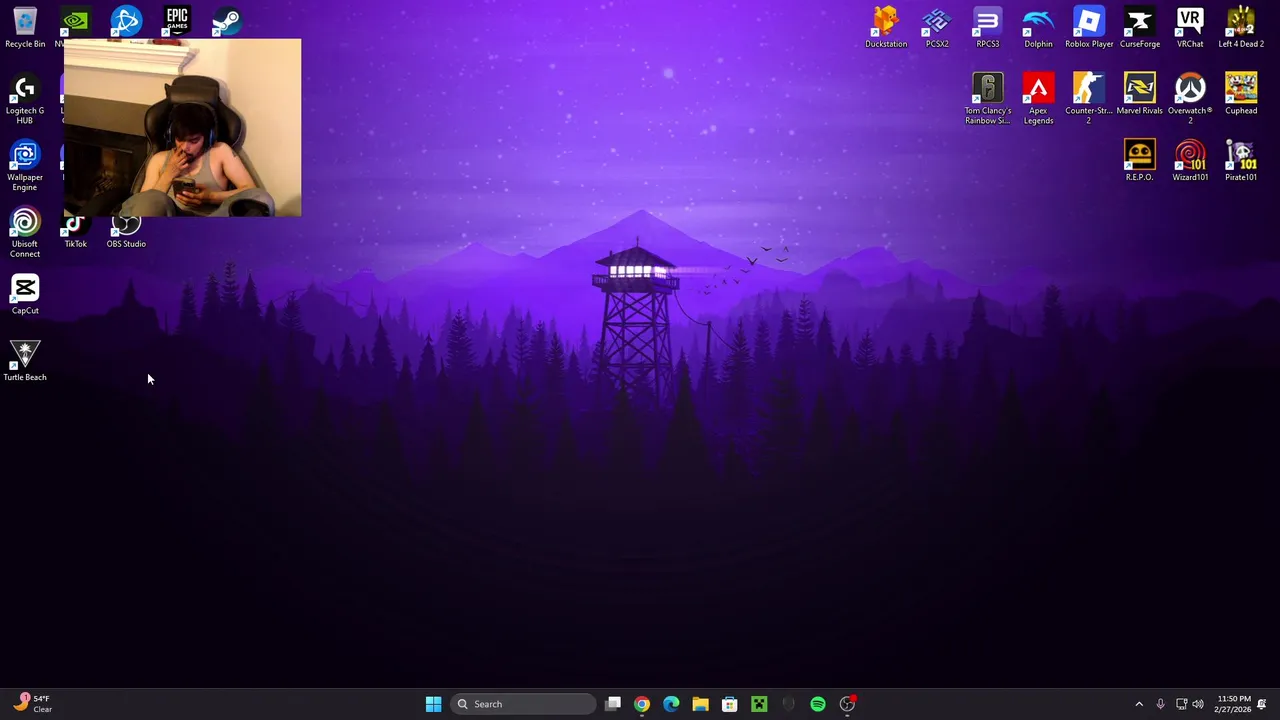
Task: Open Microsoft Store from taskbar
Action: [730, 704]
